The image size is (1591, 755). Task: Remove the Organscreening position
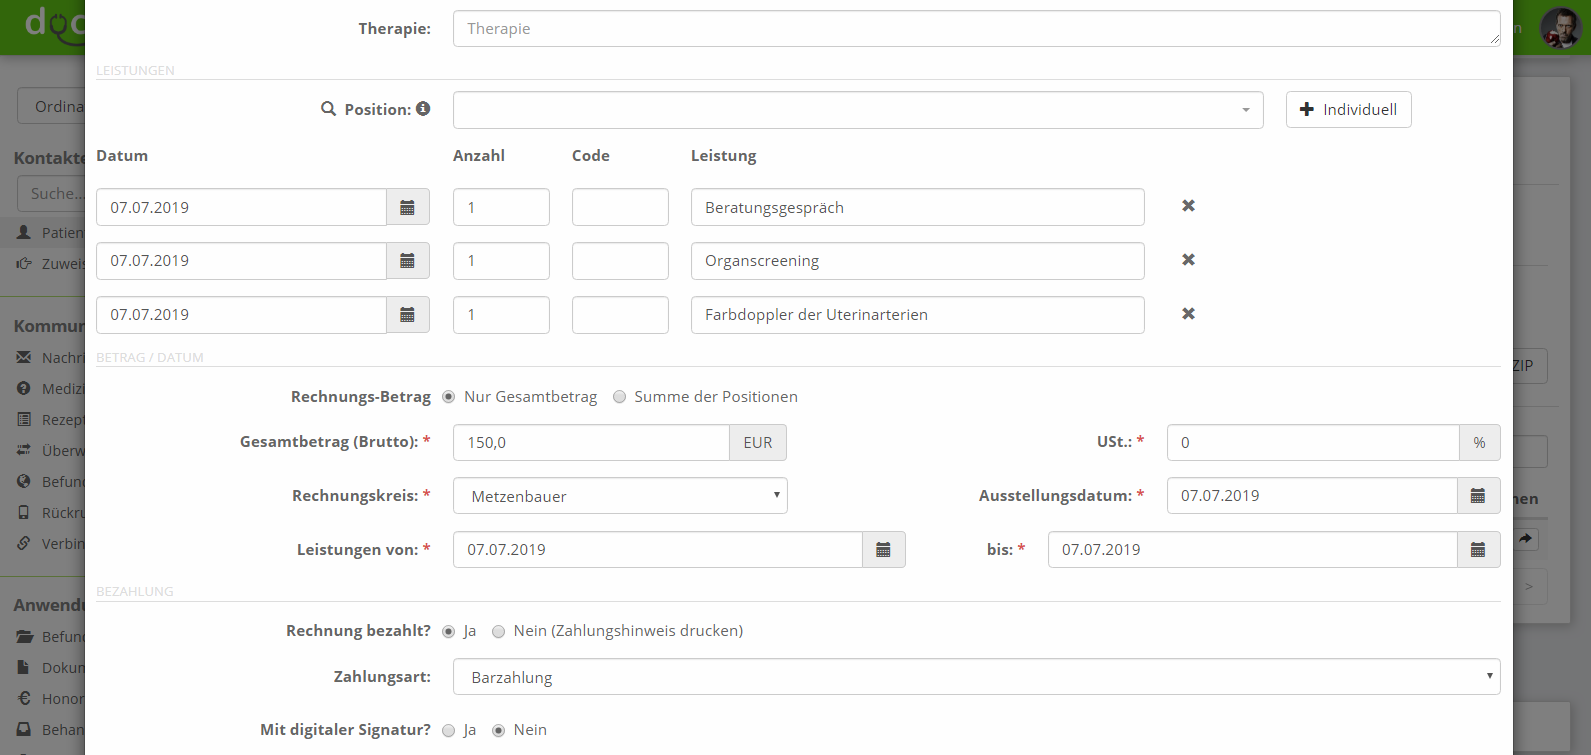click(1188, 260)
